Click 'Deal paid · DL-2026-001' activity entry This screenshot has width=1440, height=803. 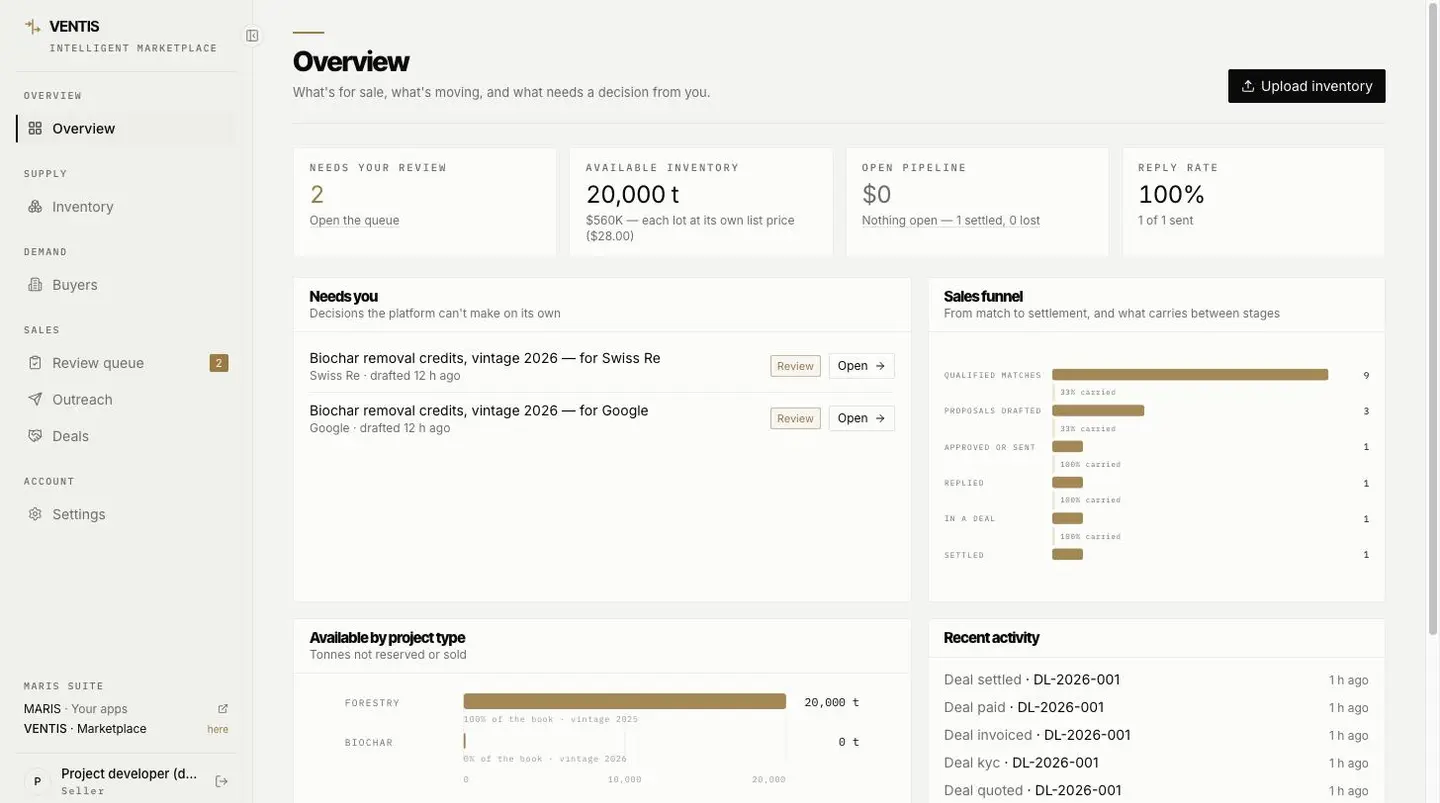(1156, 707)
